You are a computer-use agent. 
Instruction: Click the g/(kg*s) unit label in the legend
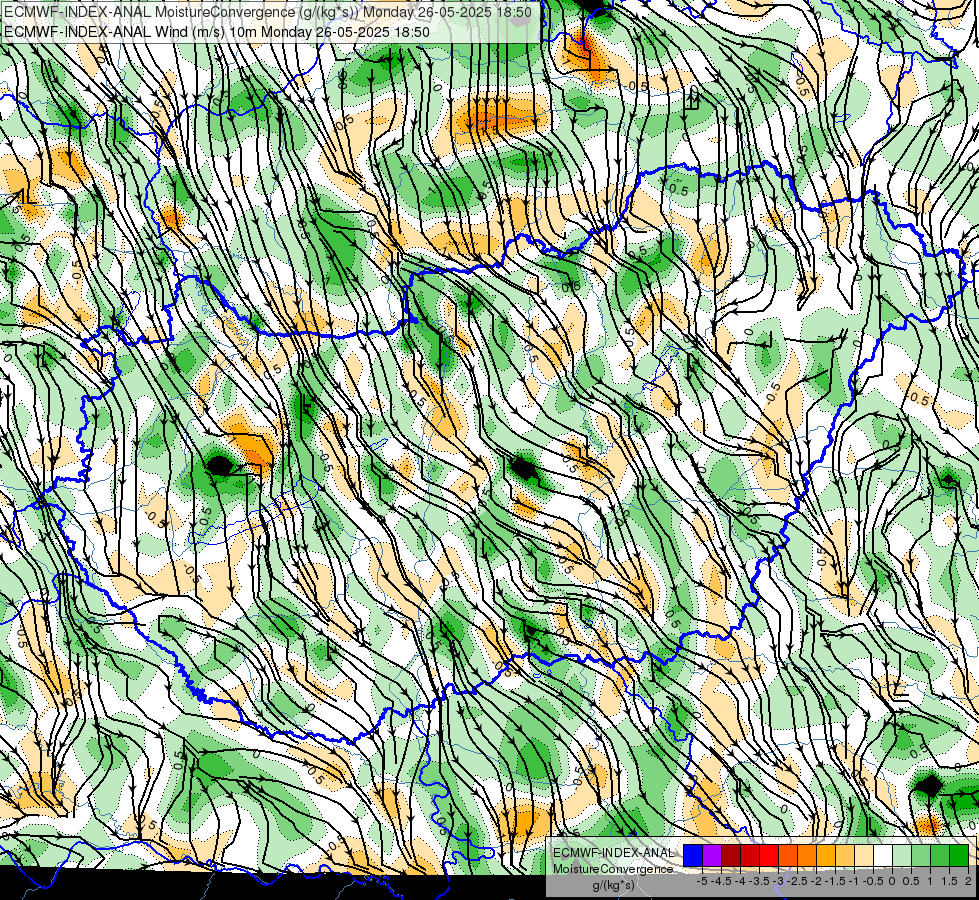(614, 886)
